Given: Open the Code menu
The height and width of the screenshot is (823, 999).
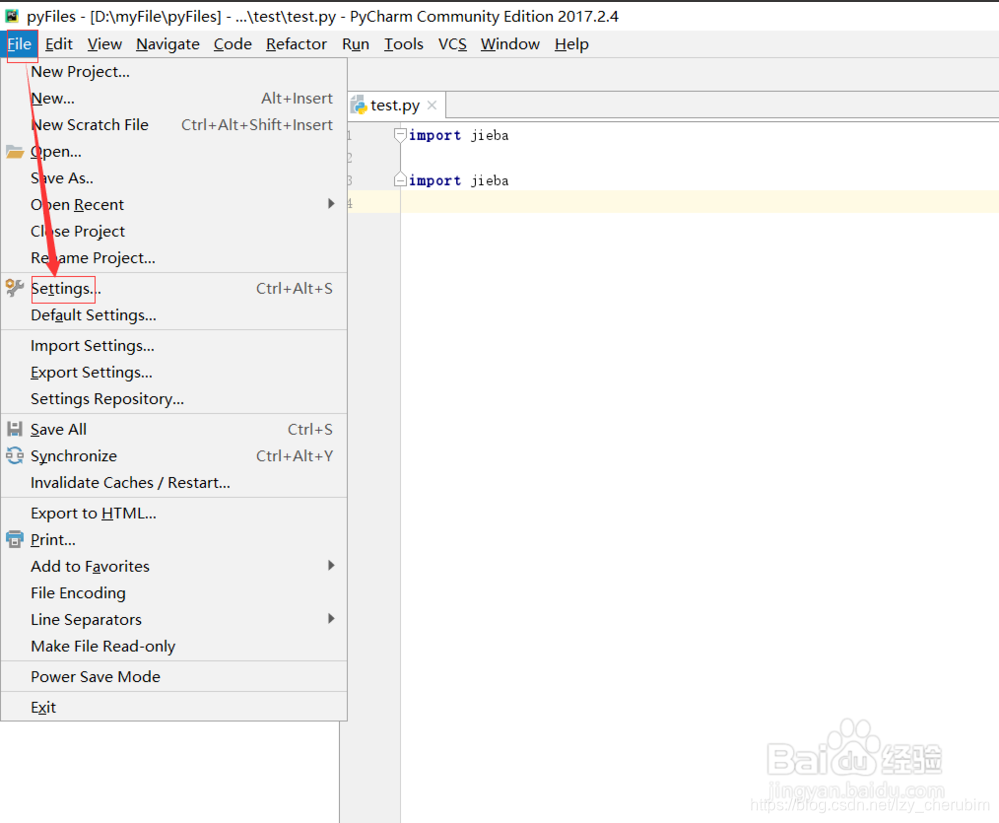Looking at the screenshot, I should (233, 44).
